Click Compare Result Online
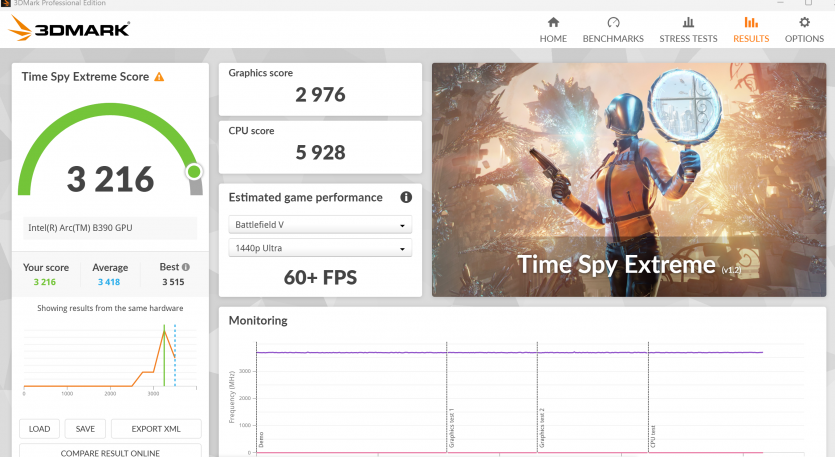The width and height of the screenshot is (835, 457). point(110,452)
